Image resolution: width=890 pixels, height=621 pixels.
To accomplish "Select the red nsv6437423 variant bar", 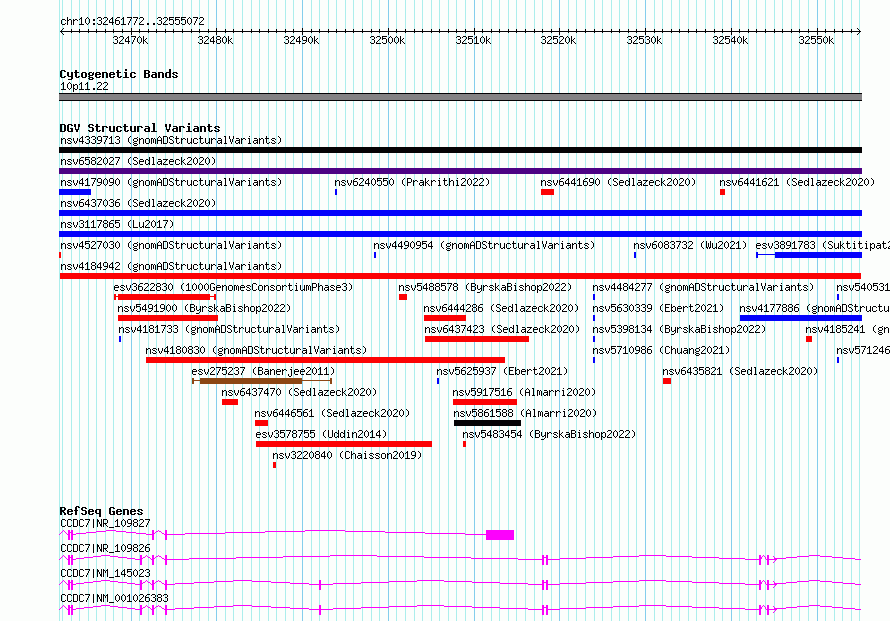I will tap(477, 339).
